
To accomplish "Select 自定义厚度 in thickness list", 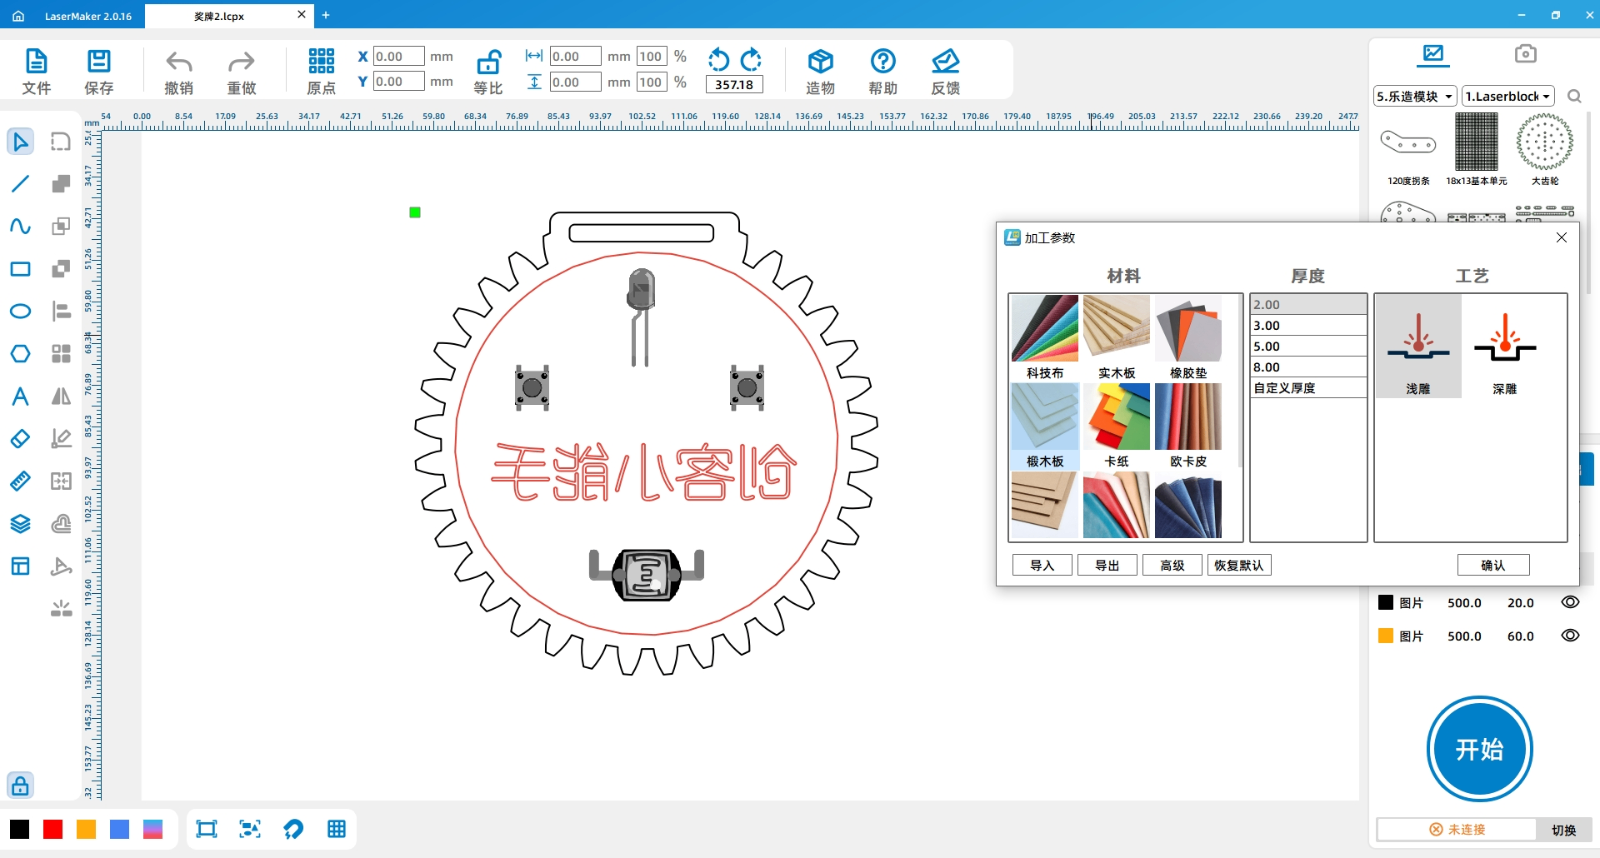I will click(x=1308, y=388).
